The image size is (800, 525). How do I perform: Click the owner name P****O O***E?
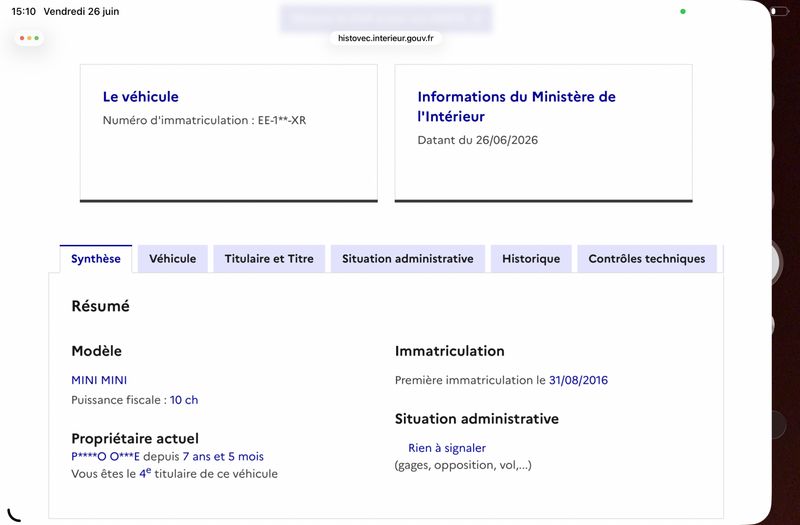click(105, 457)
